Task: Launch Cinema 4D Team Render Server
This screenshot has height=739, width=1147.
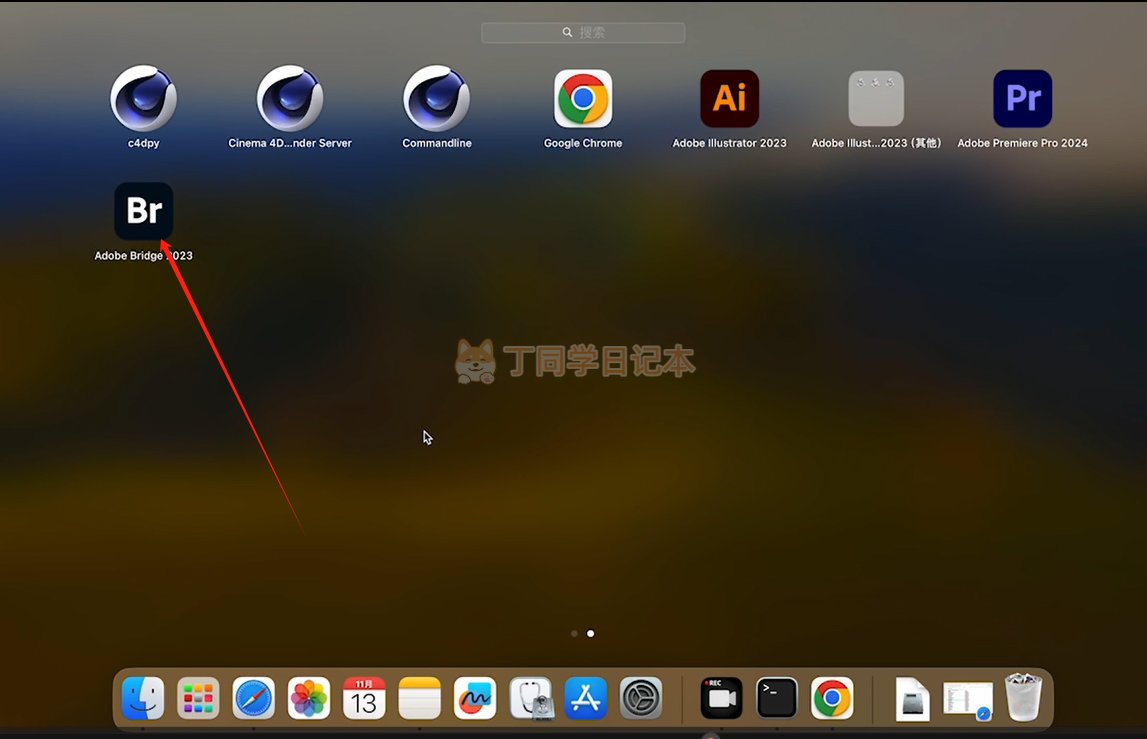Action: click(290, 99)
